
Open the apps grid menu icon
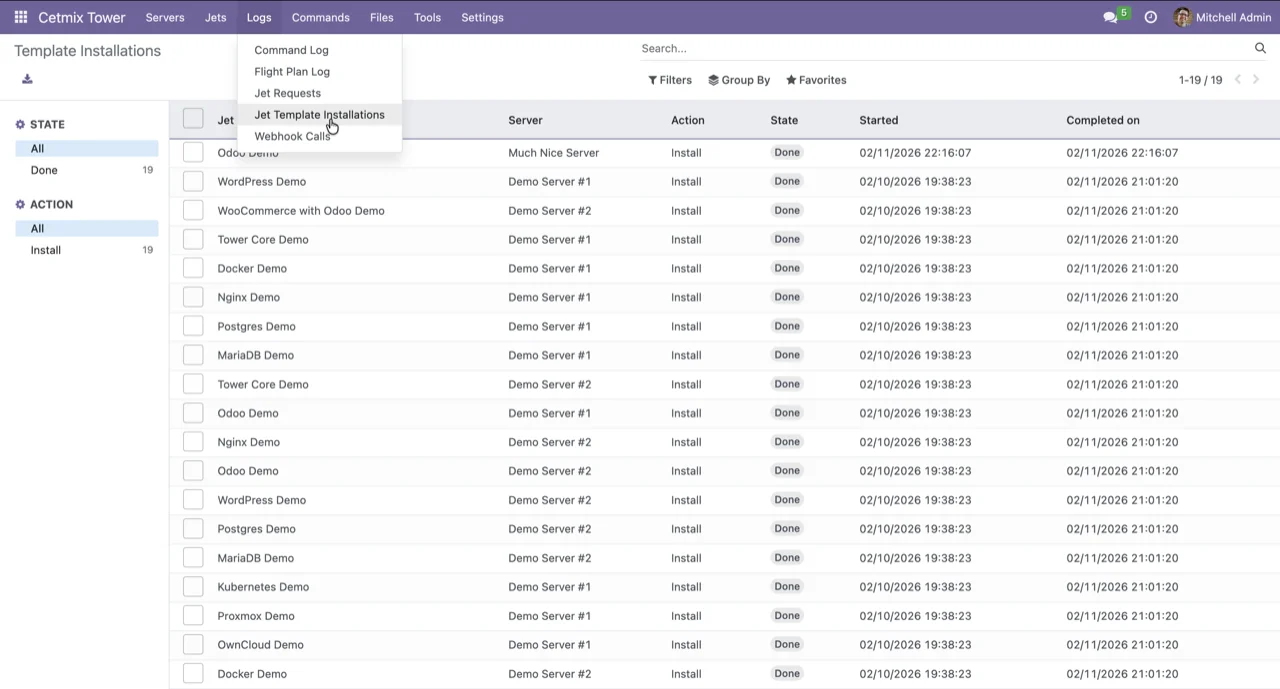[20, 17]
